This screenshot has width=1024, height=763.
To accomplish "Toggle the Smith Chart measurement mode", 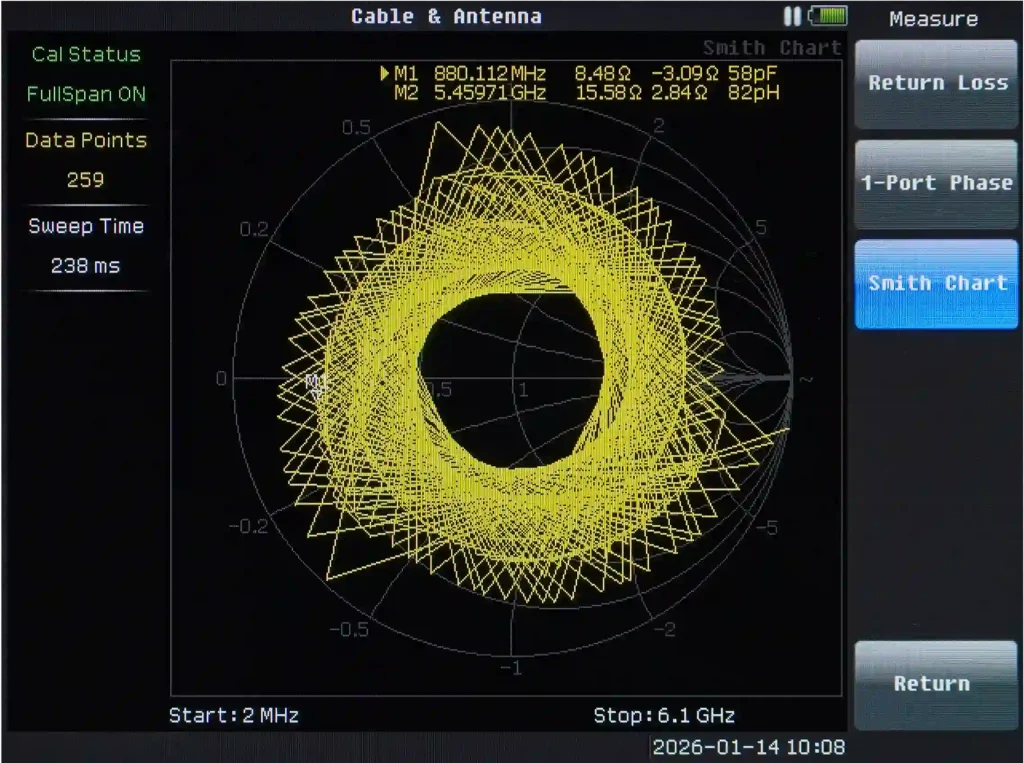I will pos(935,283).
